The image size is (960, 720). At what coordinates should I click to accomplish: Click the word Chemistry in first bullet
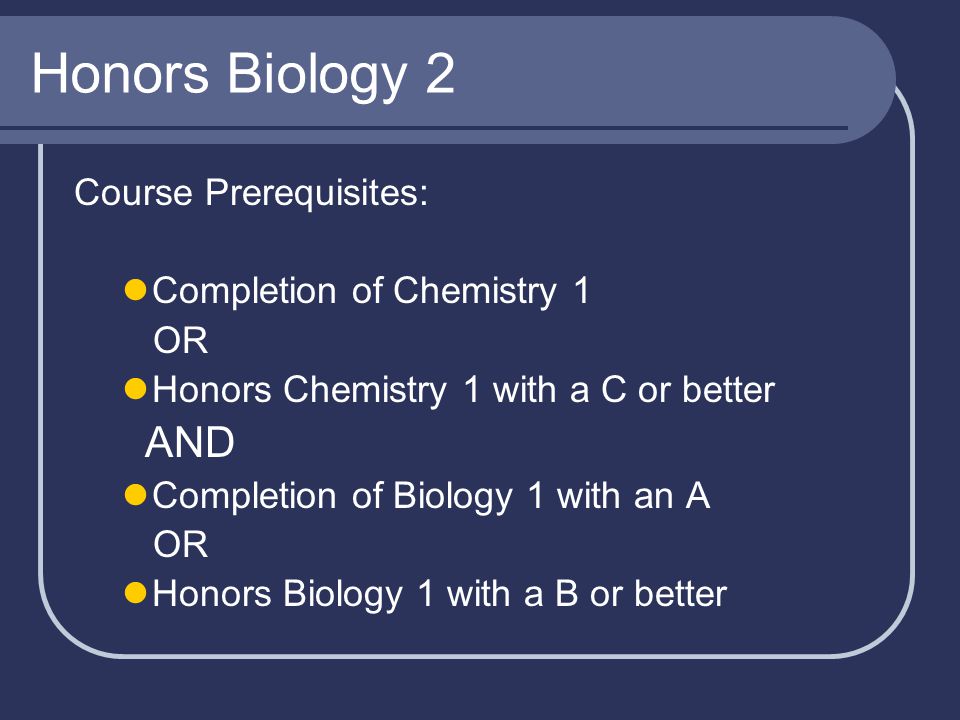point(474,291)
